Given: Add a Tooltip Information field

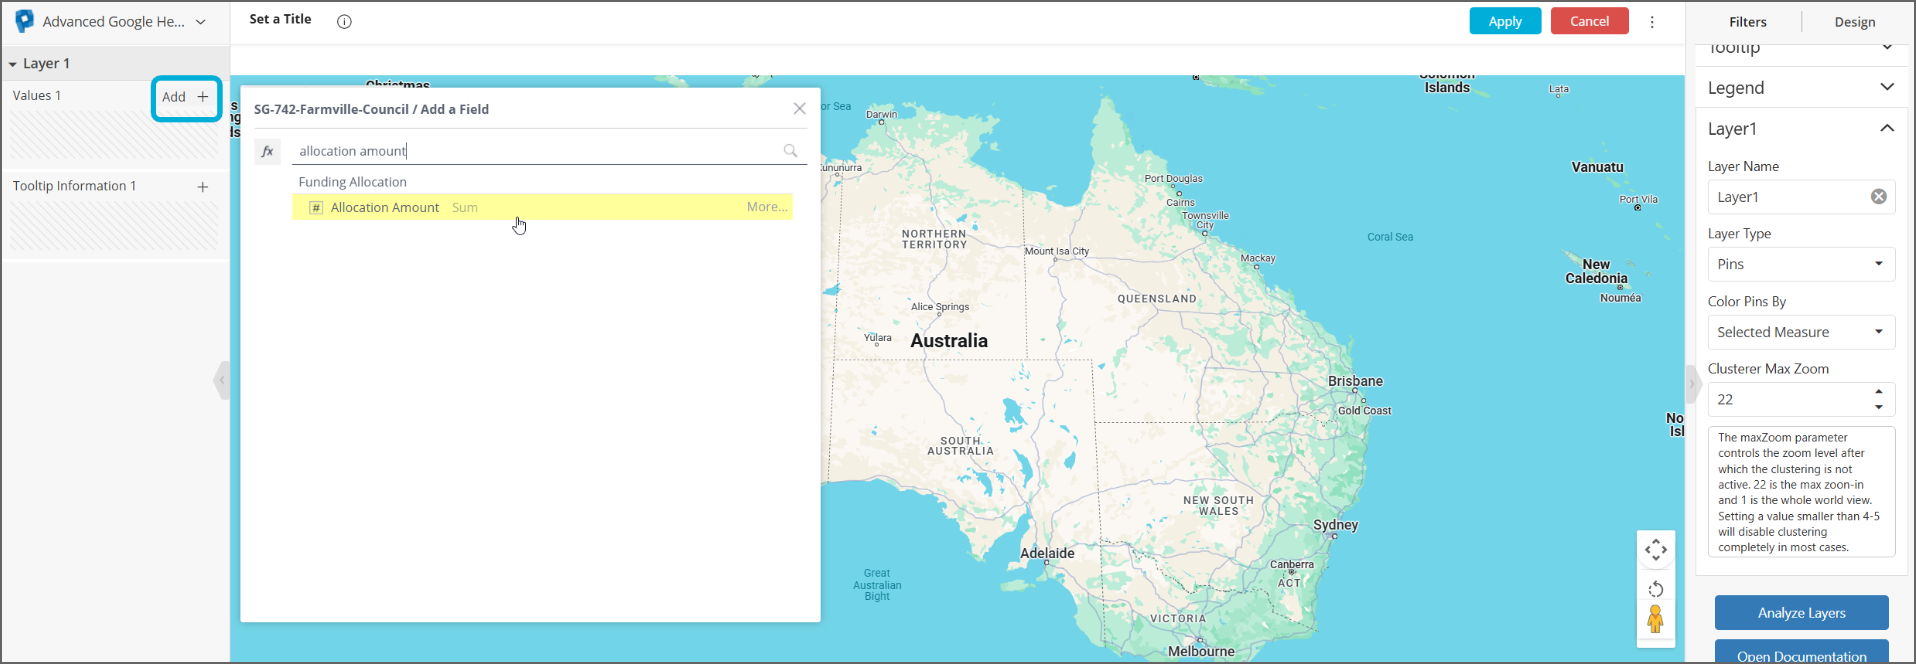Looking at the screenshot, I should pos(203,187).
